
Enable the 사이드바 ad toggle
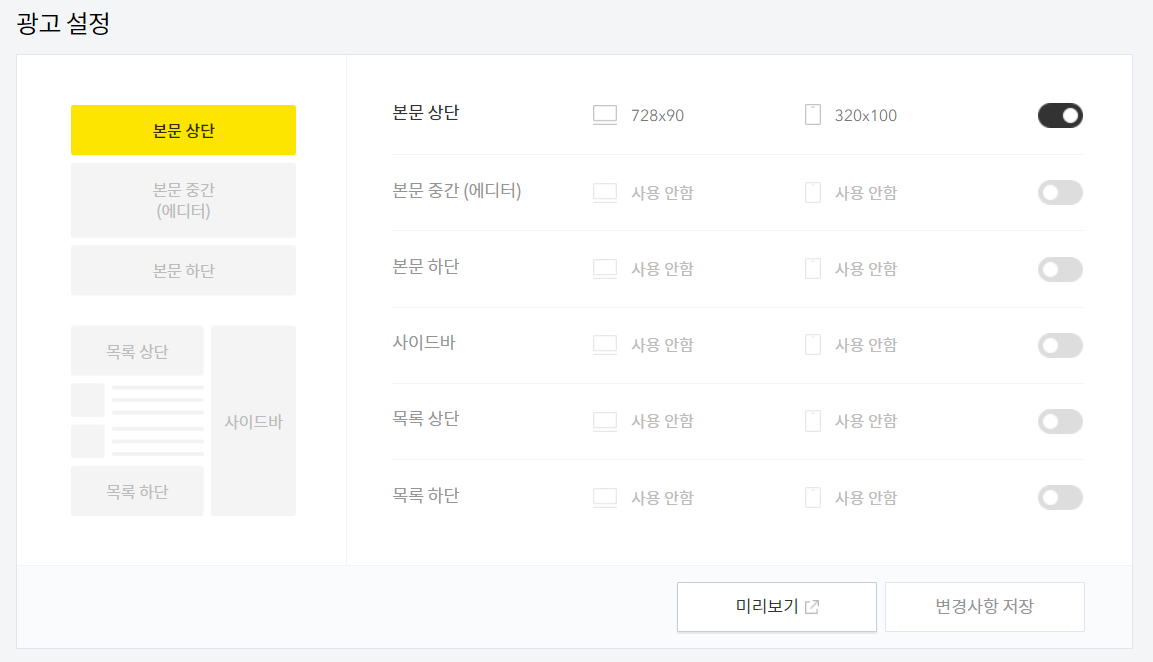[x=1060, y=345]
